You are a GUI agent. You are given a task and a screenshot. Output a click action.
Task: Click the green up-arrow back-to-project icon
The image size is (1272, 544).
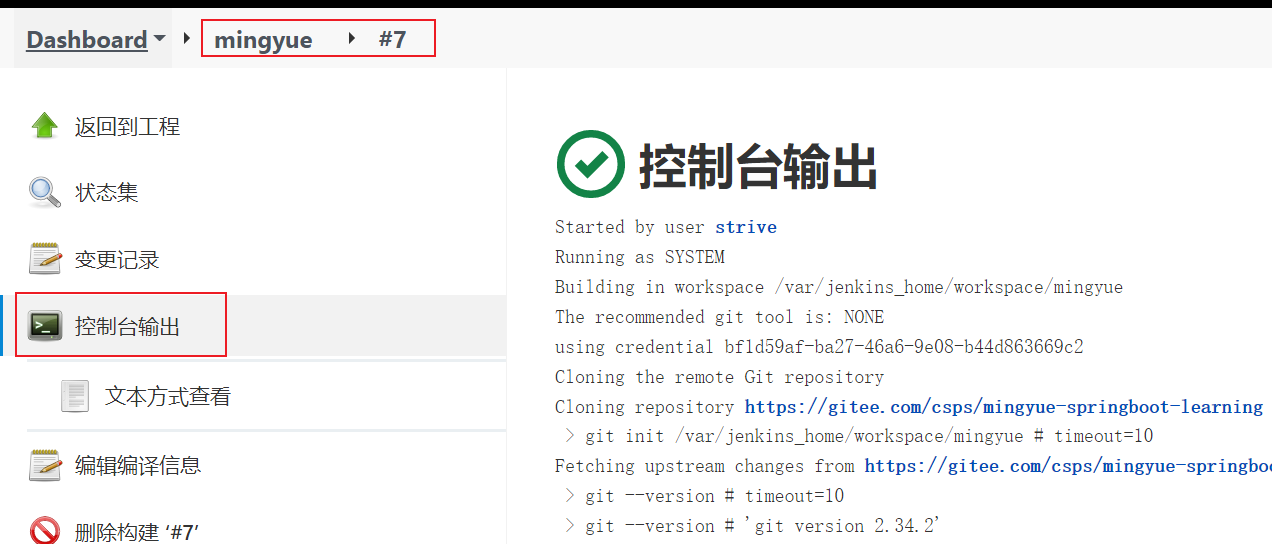[45, 126]
